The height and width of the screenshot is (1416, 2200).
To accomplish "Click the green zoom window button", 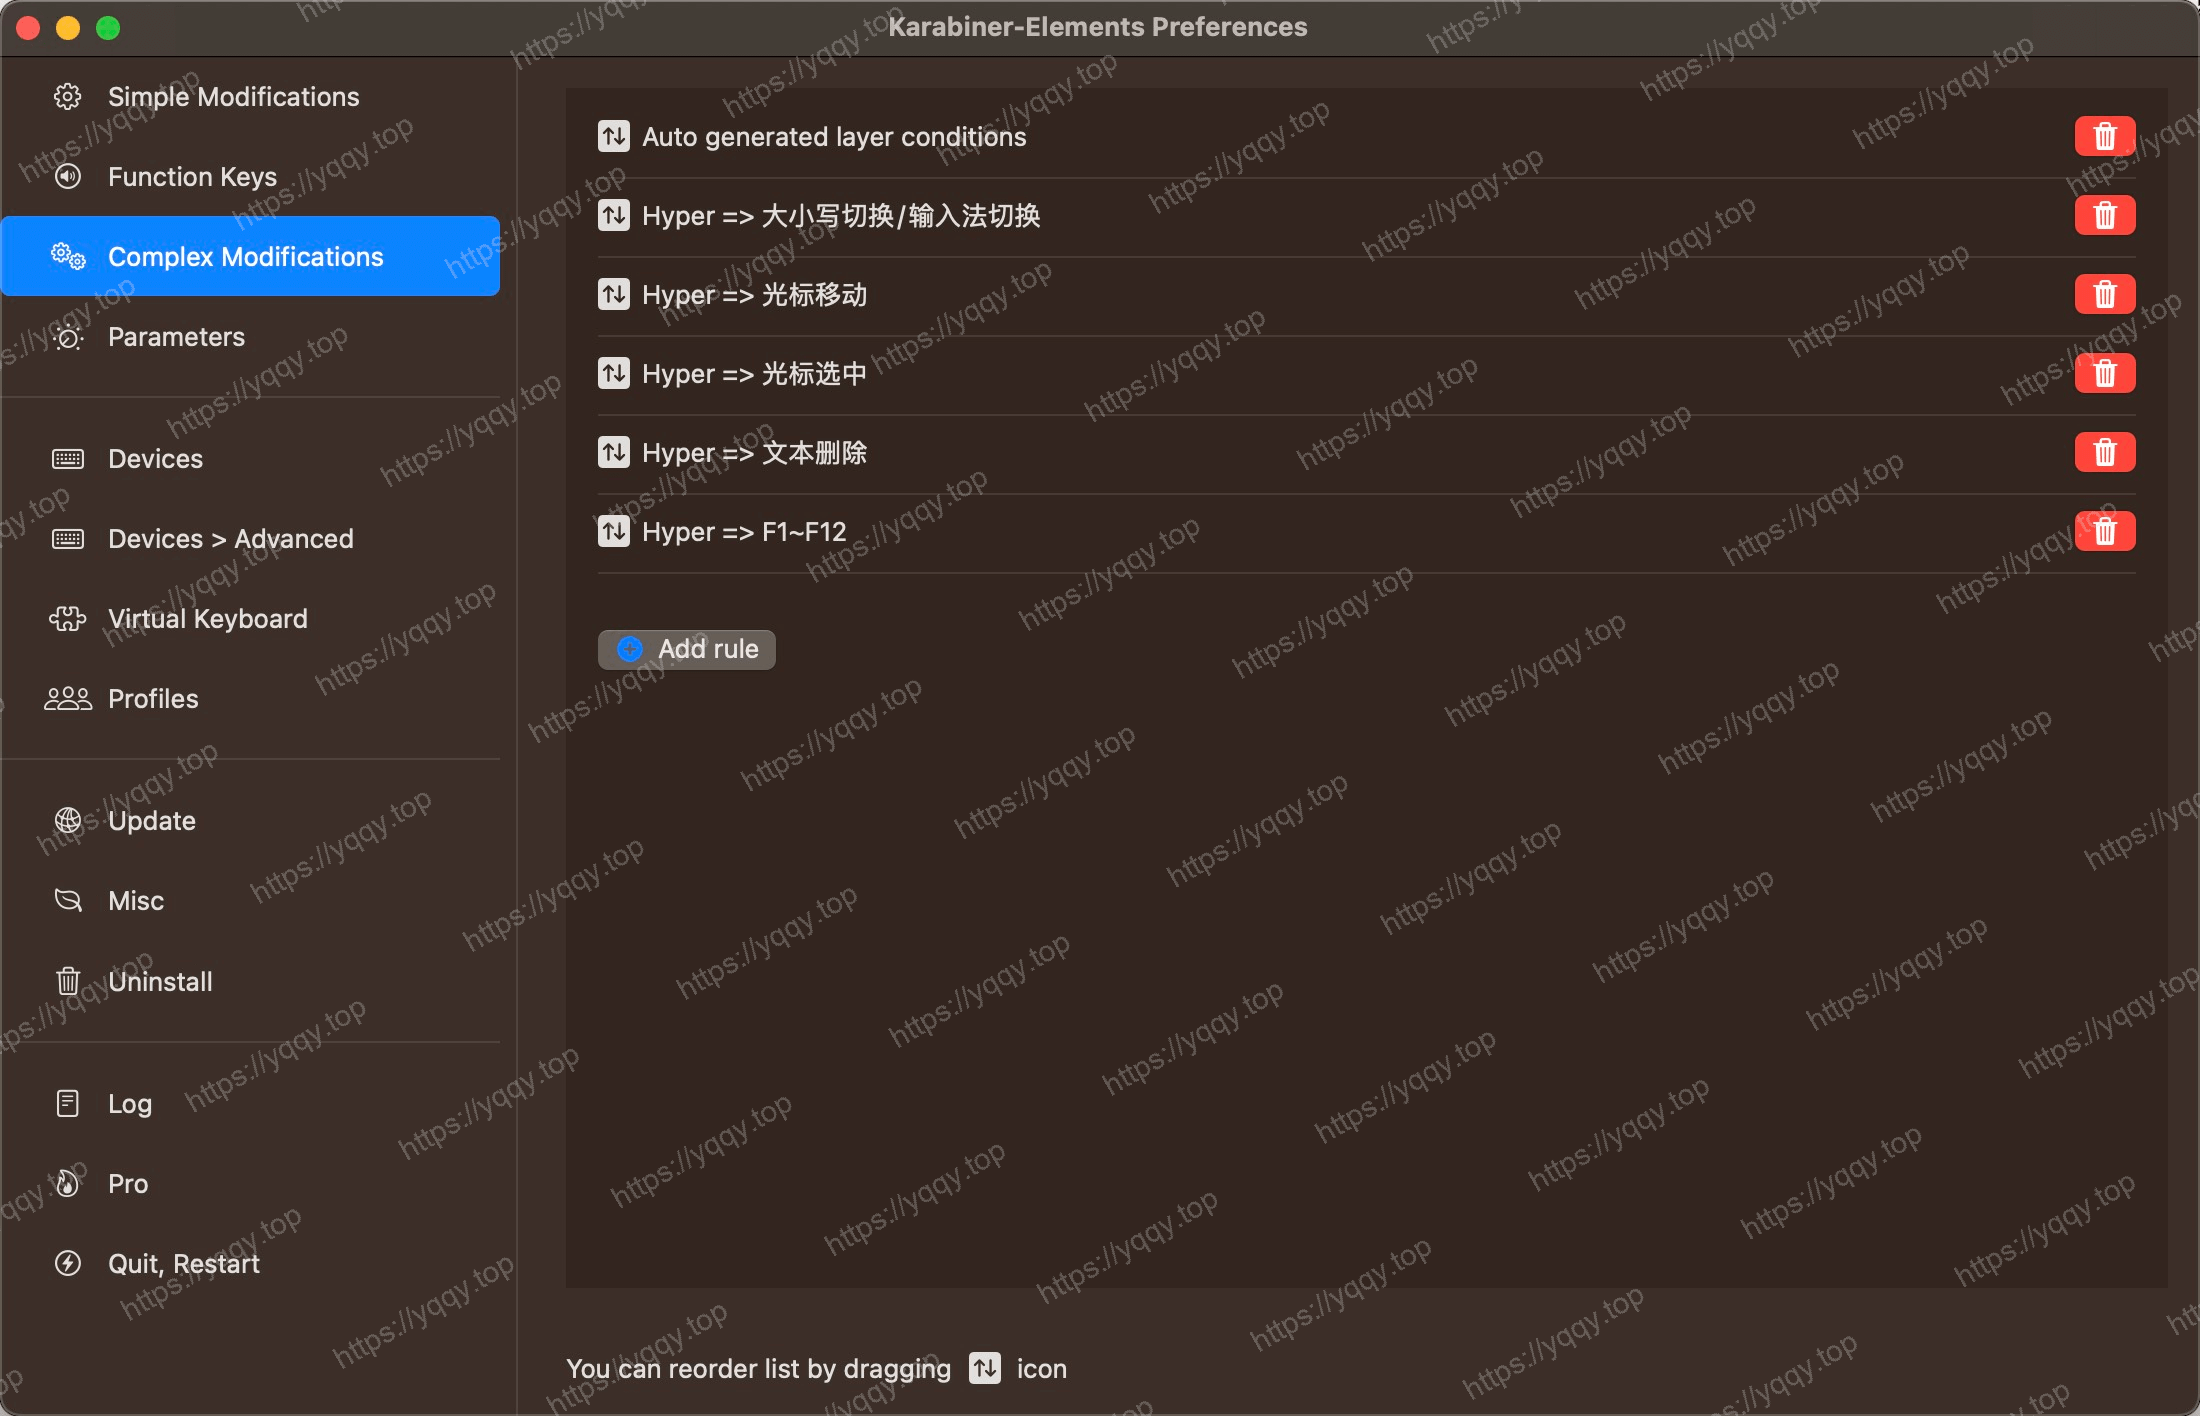I will pyautogui.click(x=108, y=28).
